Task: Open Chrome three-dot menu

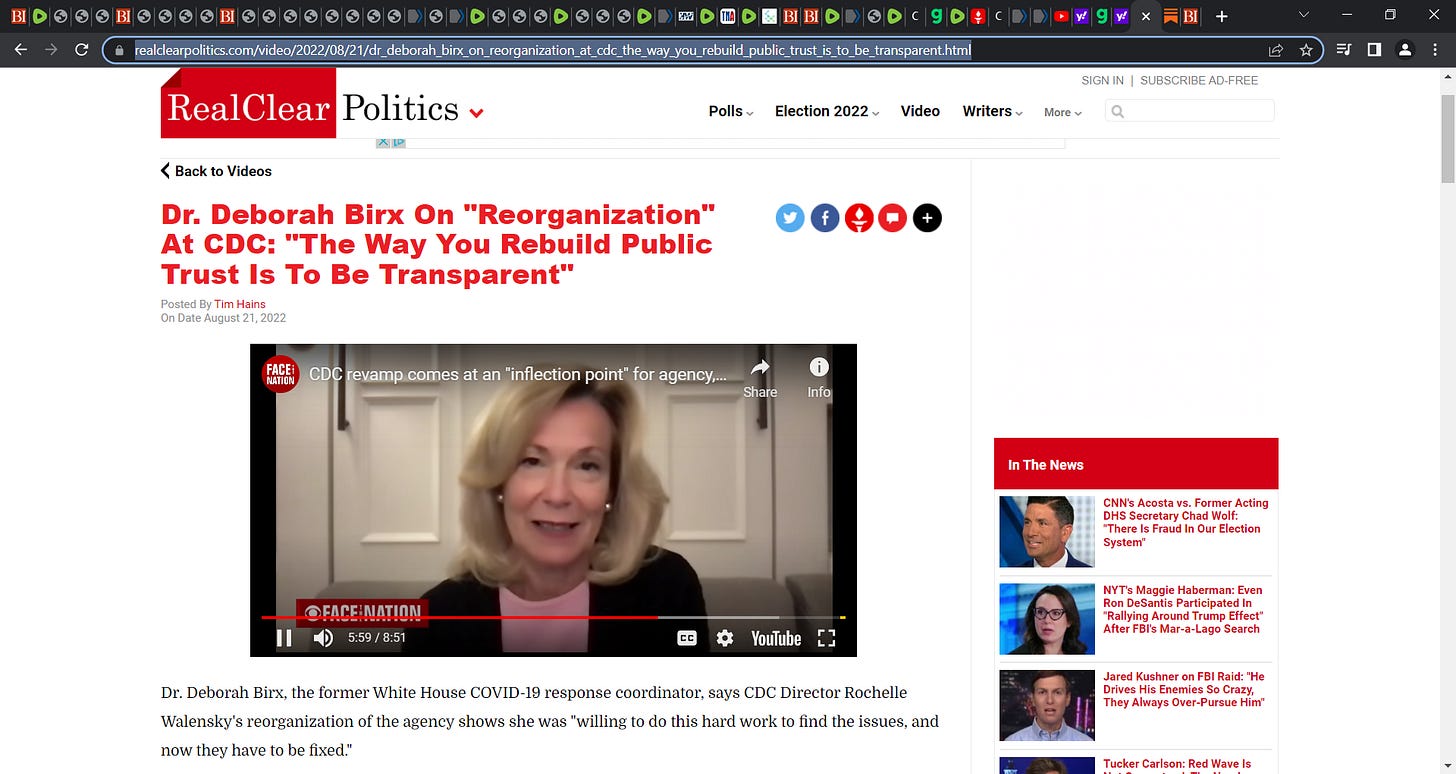Action: coord(1436,50)
